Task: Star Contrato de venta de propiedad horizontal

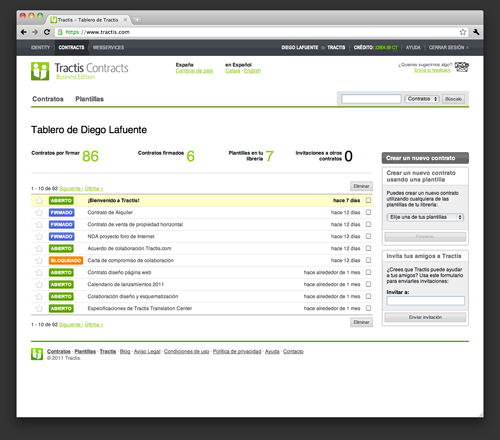Action: pos(39,224)
